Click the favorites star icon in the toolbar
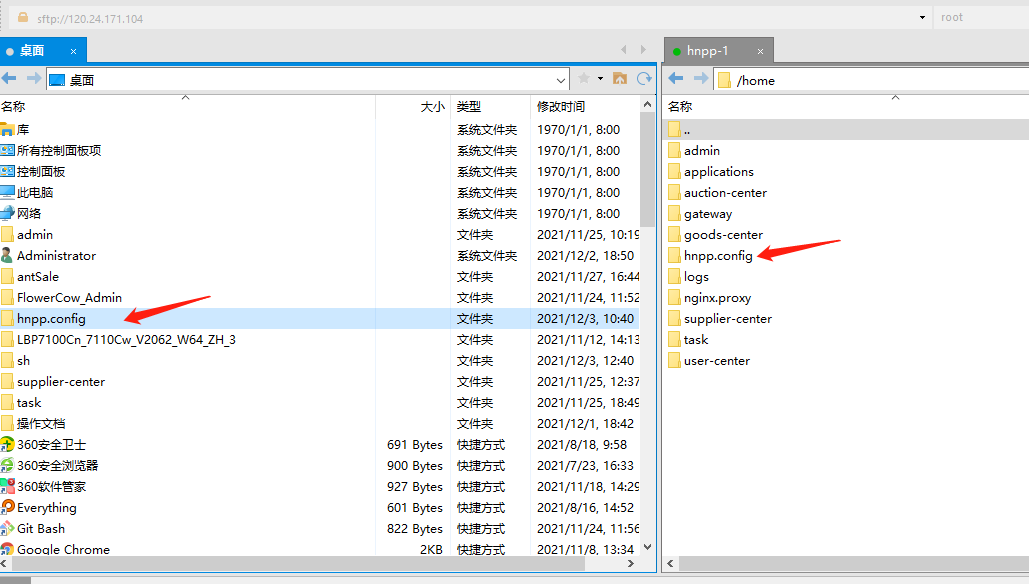The width and height of the screenshot is (1029, 584). [x=583, y=79]
